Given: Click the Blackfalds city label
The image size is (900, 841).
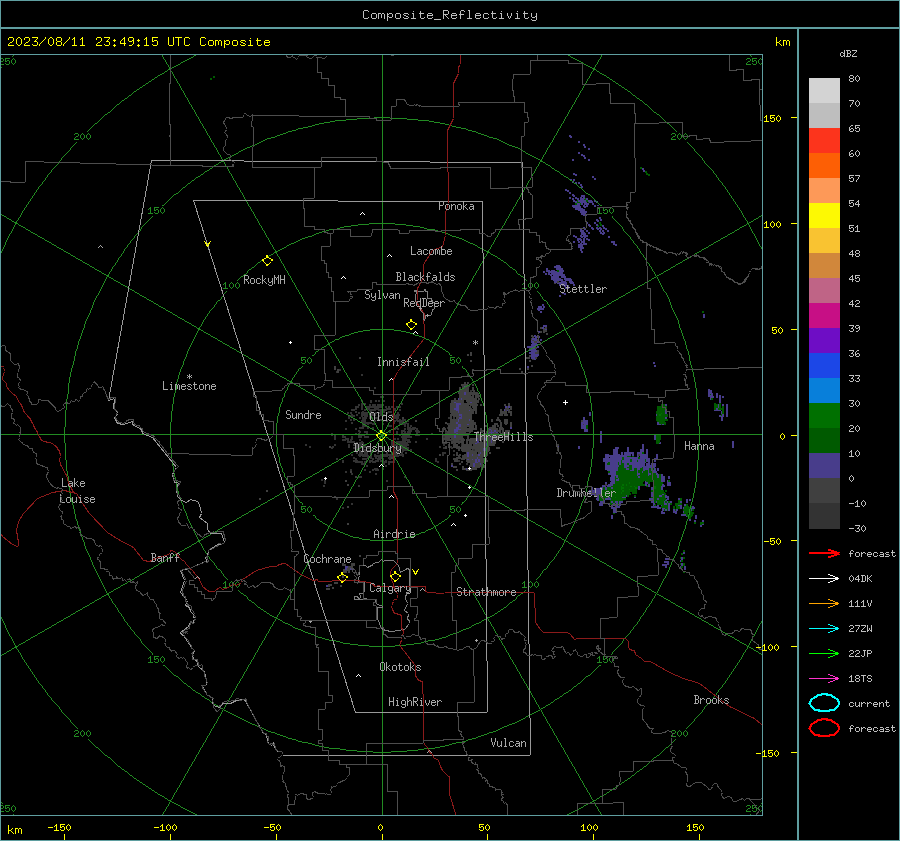Looking at the screenshot, I should [425, 277].
